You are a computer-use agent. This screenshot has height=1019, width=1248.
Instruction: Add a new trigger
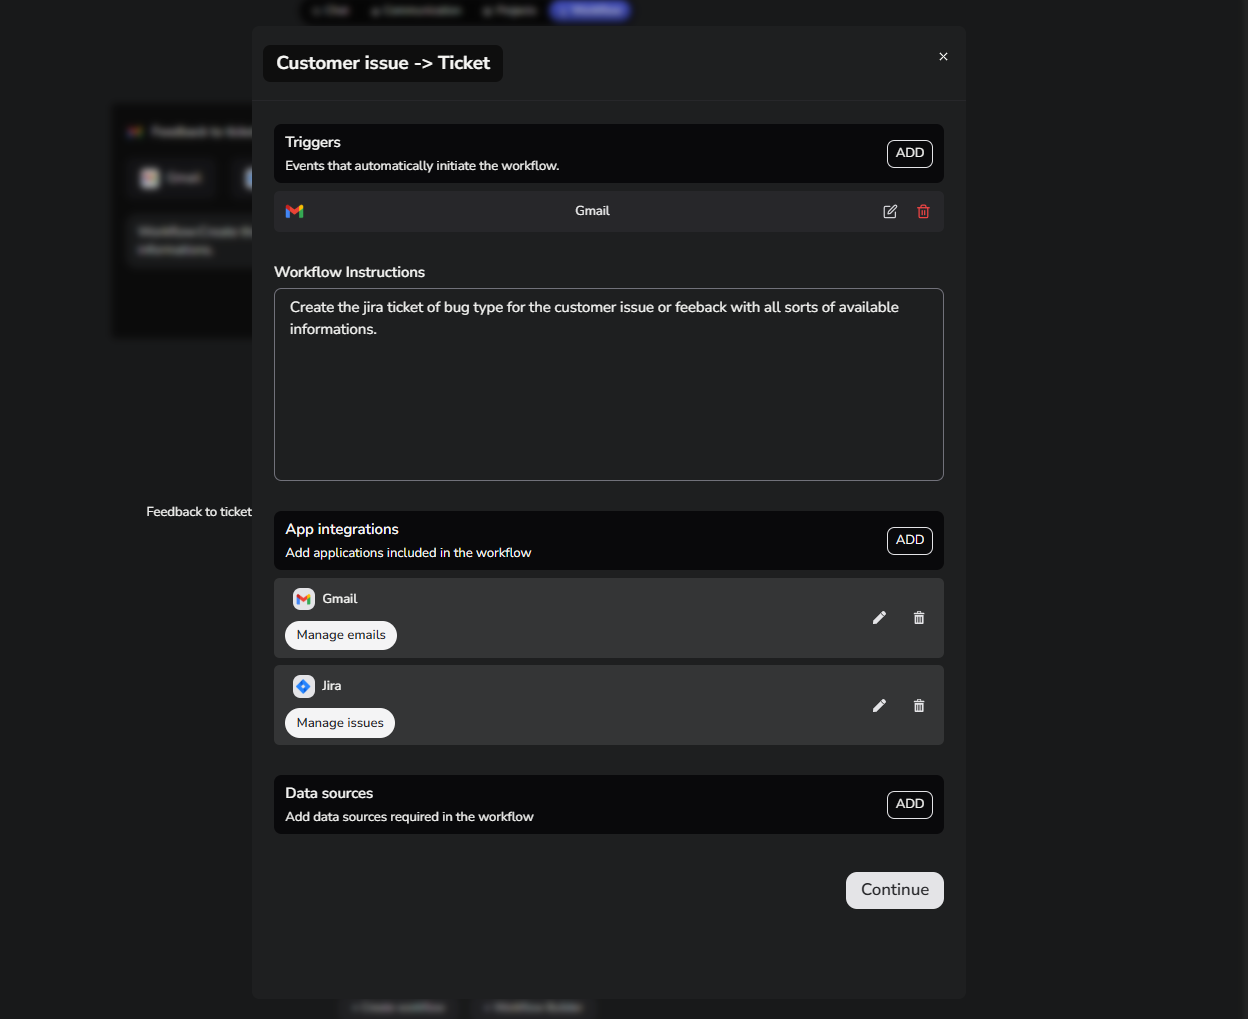pos(910,153)
